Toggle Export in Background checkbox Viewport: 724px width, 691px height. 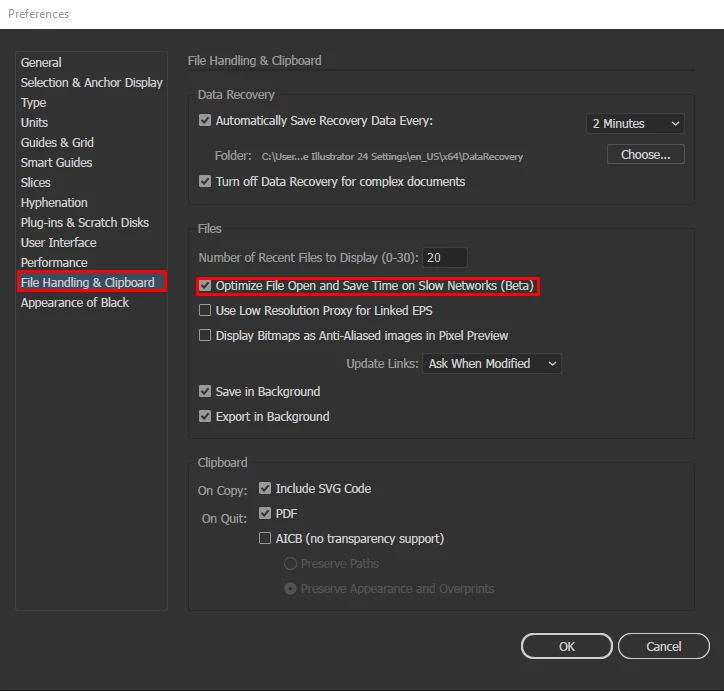(205, 416)
